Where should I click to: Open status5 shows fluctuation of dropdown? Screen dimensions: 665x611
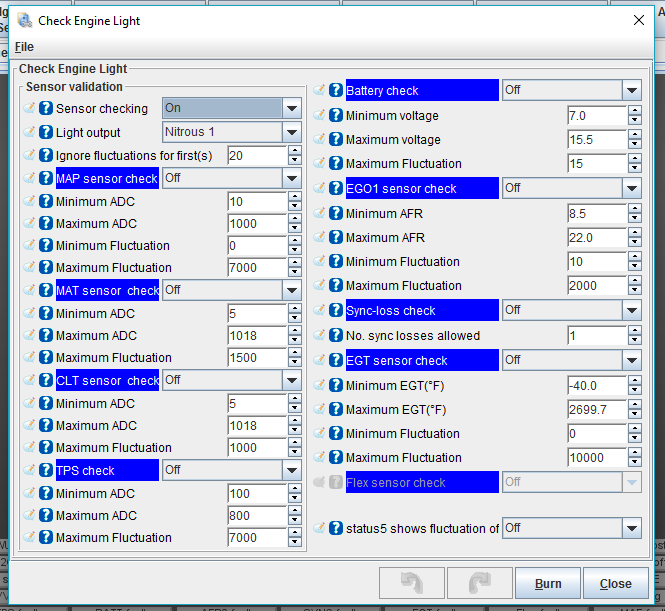[632, 528]
